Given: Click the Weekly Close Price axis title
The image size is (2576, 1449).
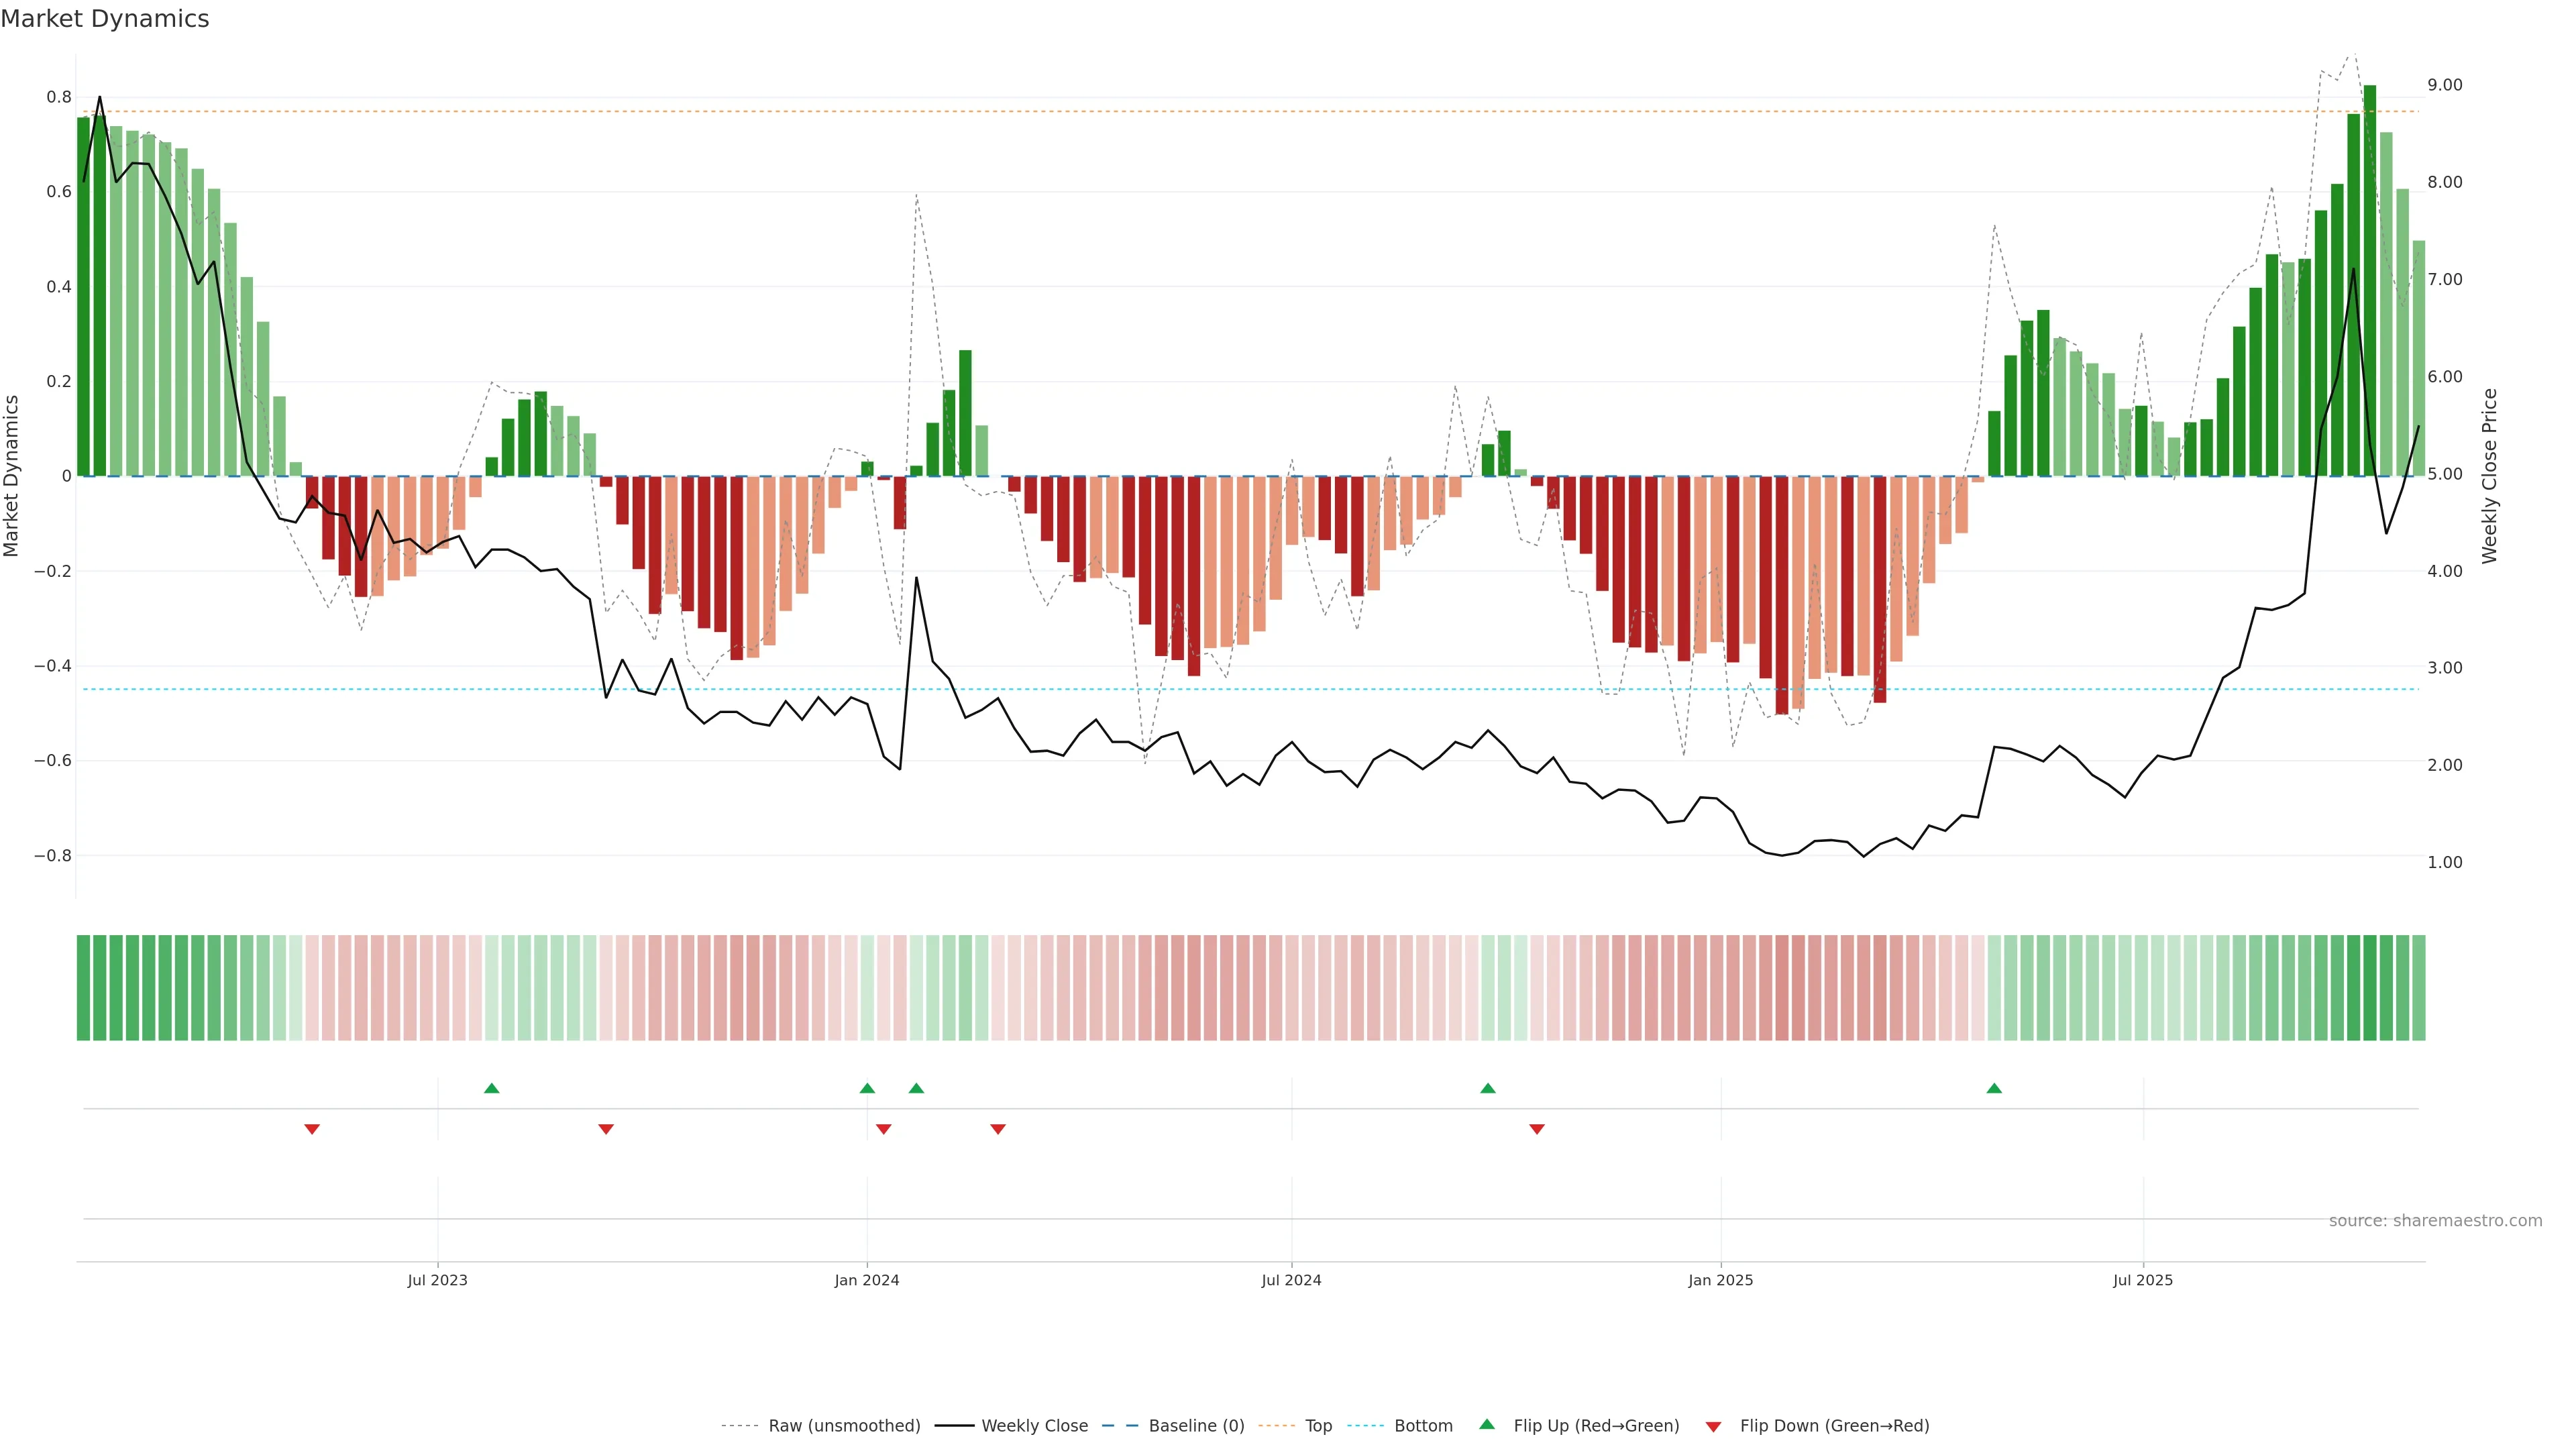Looking at the screenshot, I should [x=2489, y=476].
